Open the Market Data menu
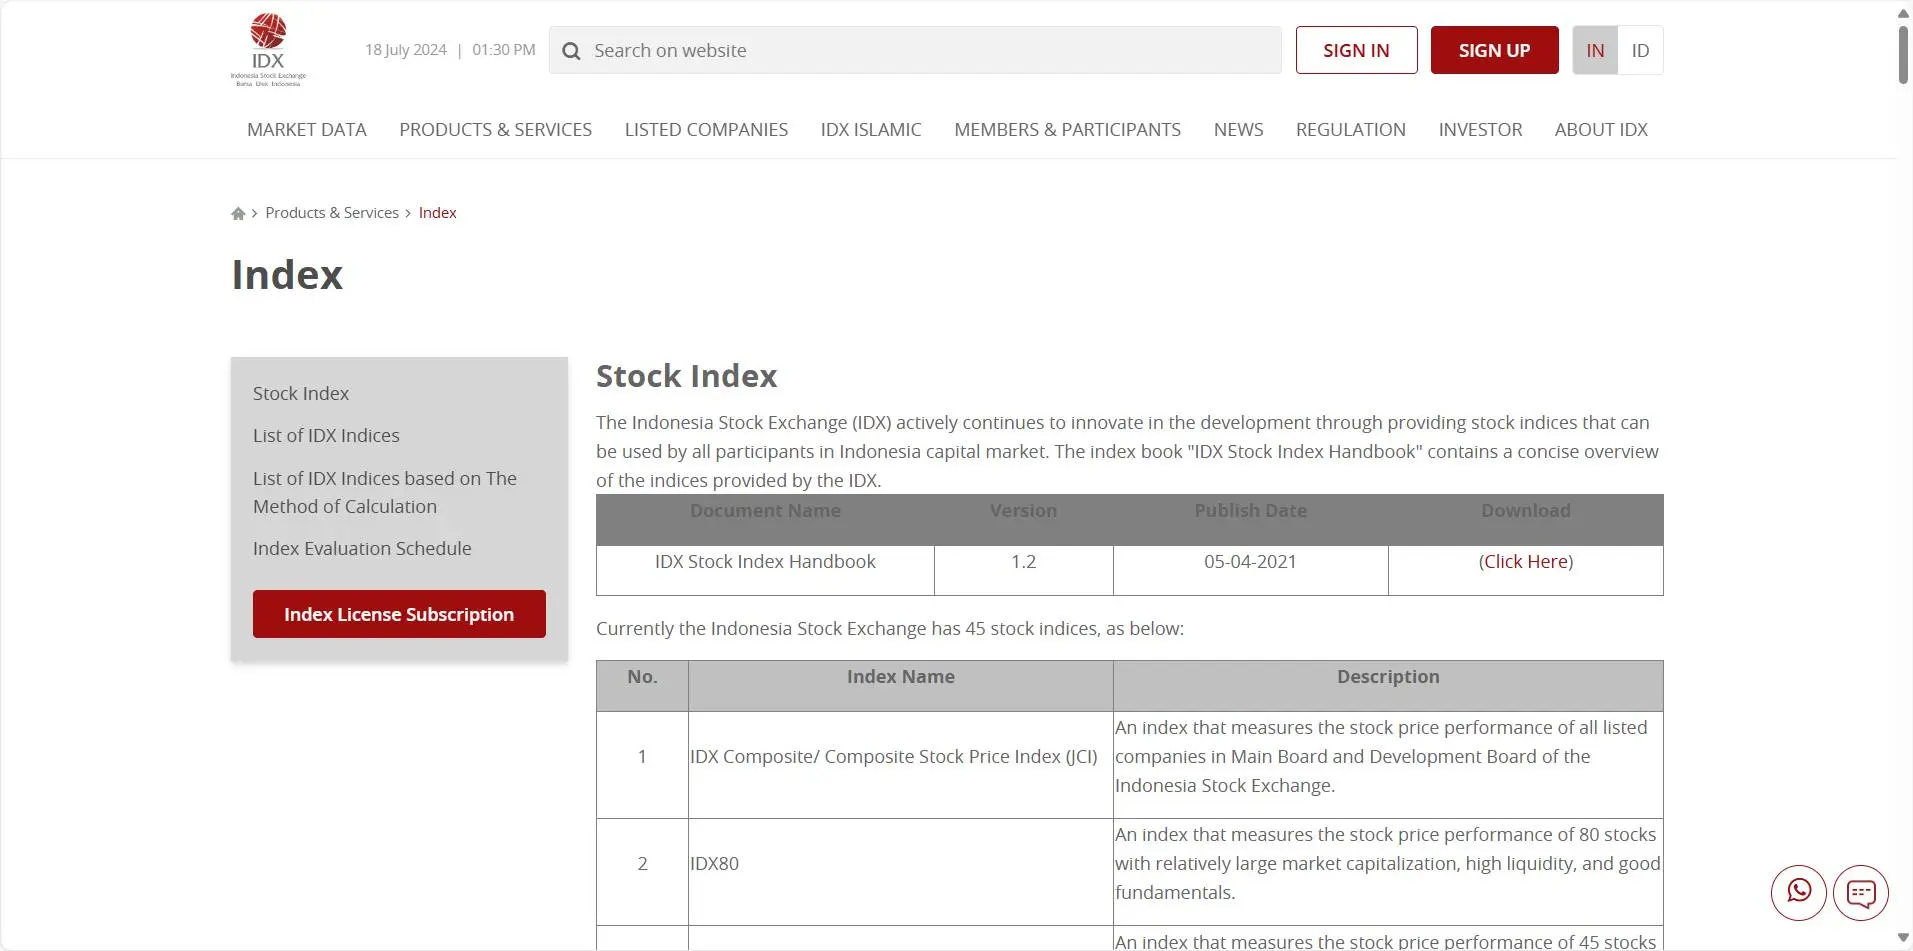1913x951 pixels. pos(307,130)
